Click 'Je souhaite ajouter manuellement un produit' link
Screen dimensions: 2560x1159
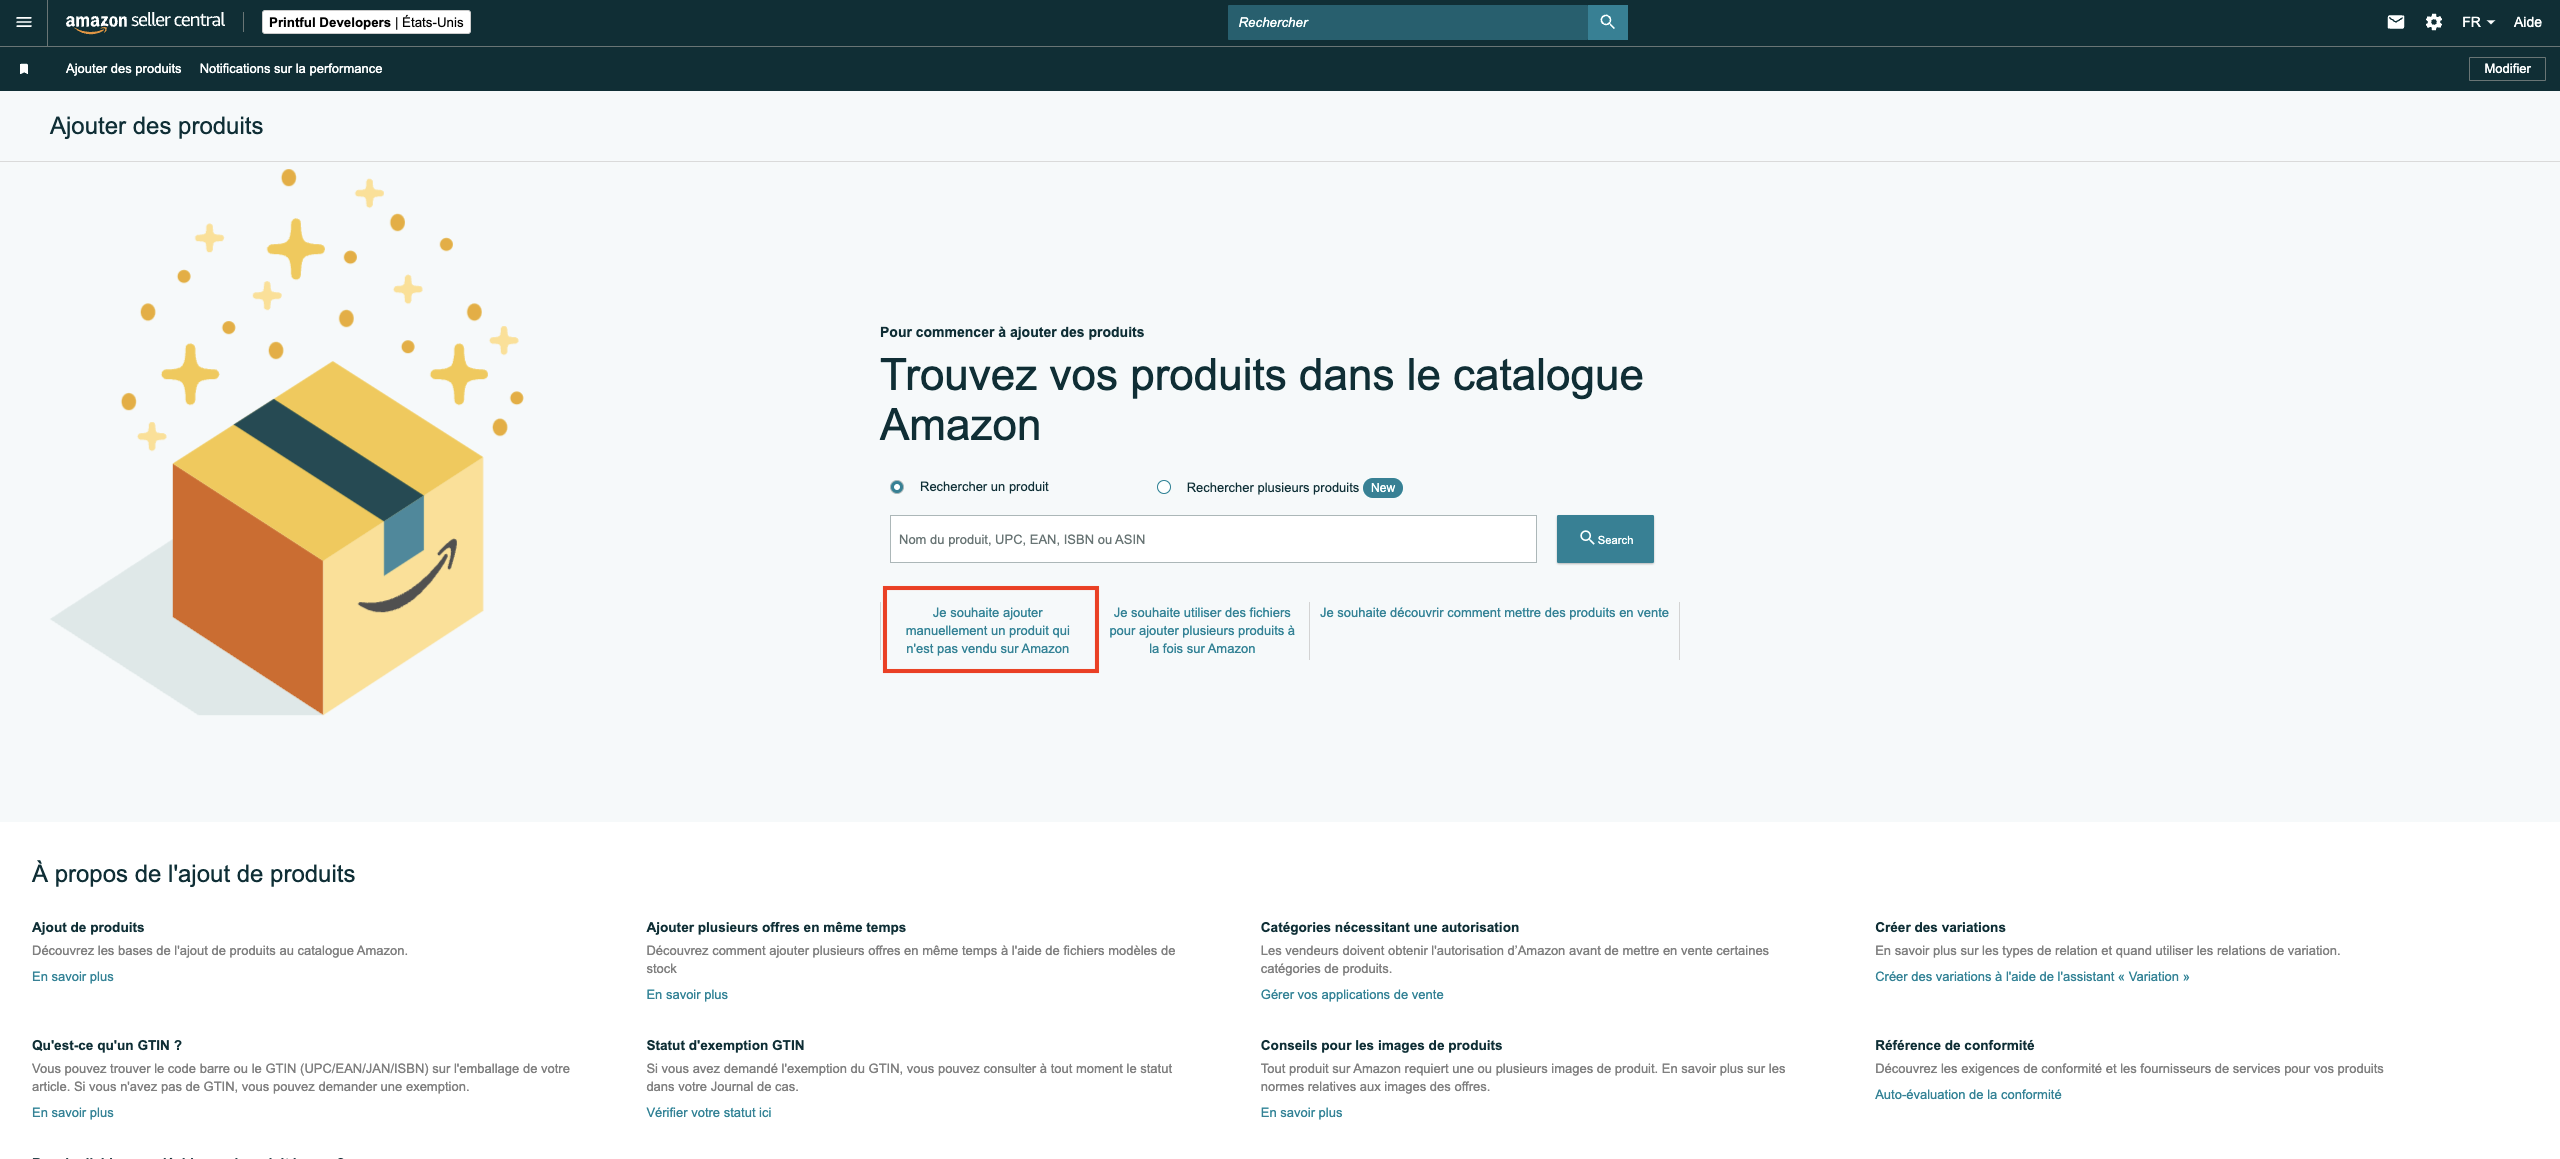[988, 630]
